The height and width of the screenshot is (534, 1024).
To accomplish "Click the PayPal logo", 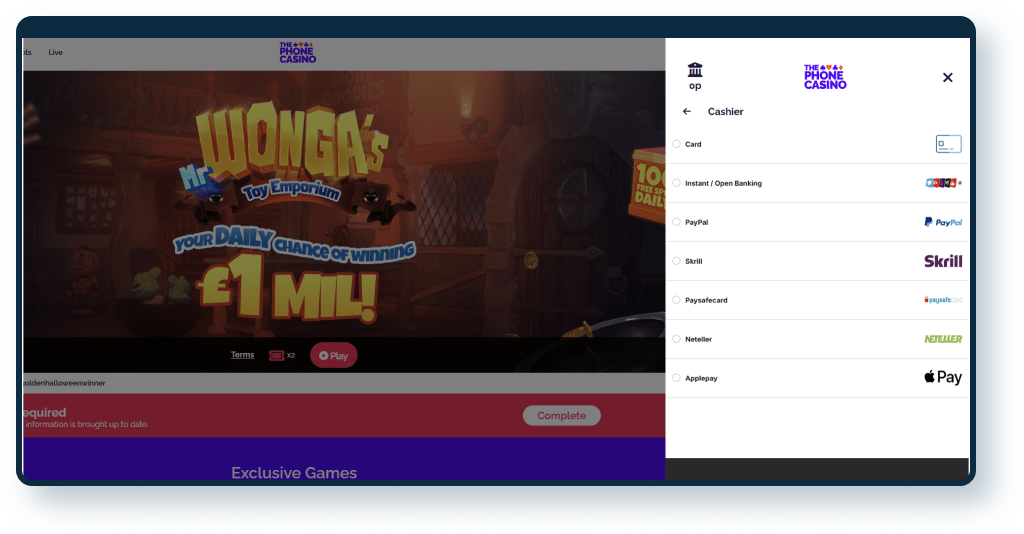I will (x=943, y=222).
